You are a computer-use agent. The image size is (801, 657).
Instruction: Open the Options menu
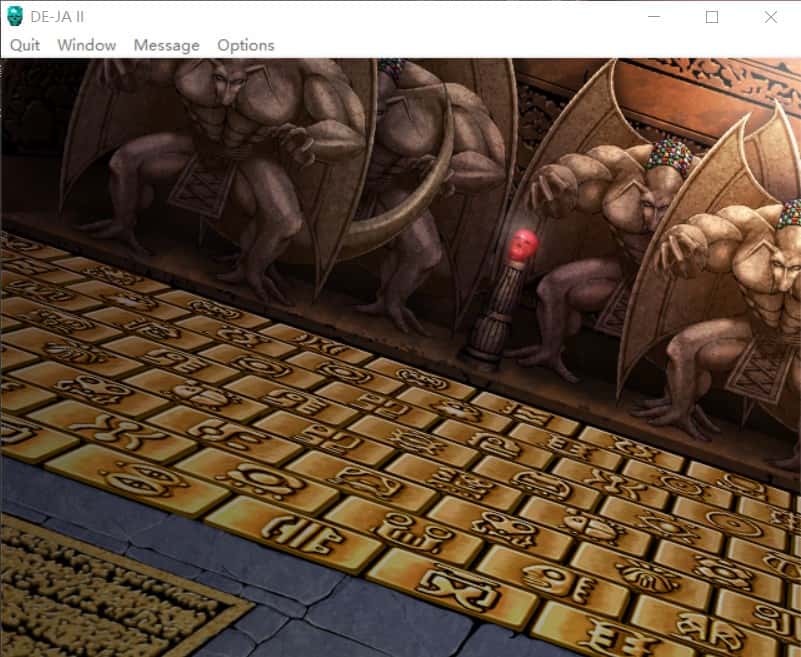click(x=246, y=45)
